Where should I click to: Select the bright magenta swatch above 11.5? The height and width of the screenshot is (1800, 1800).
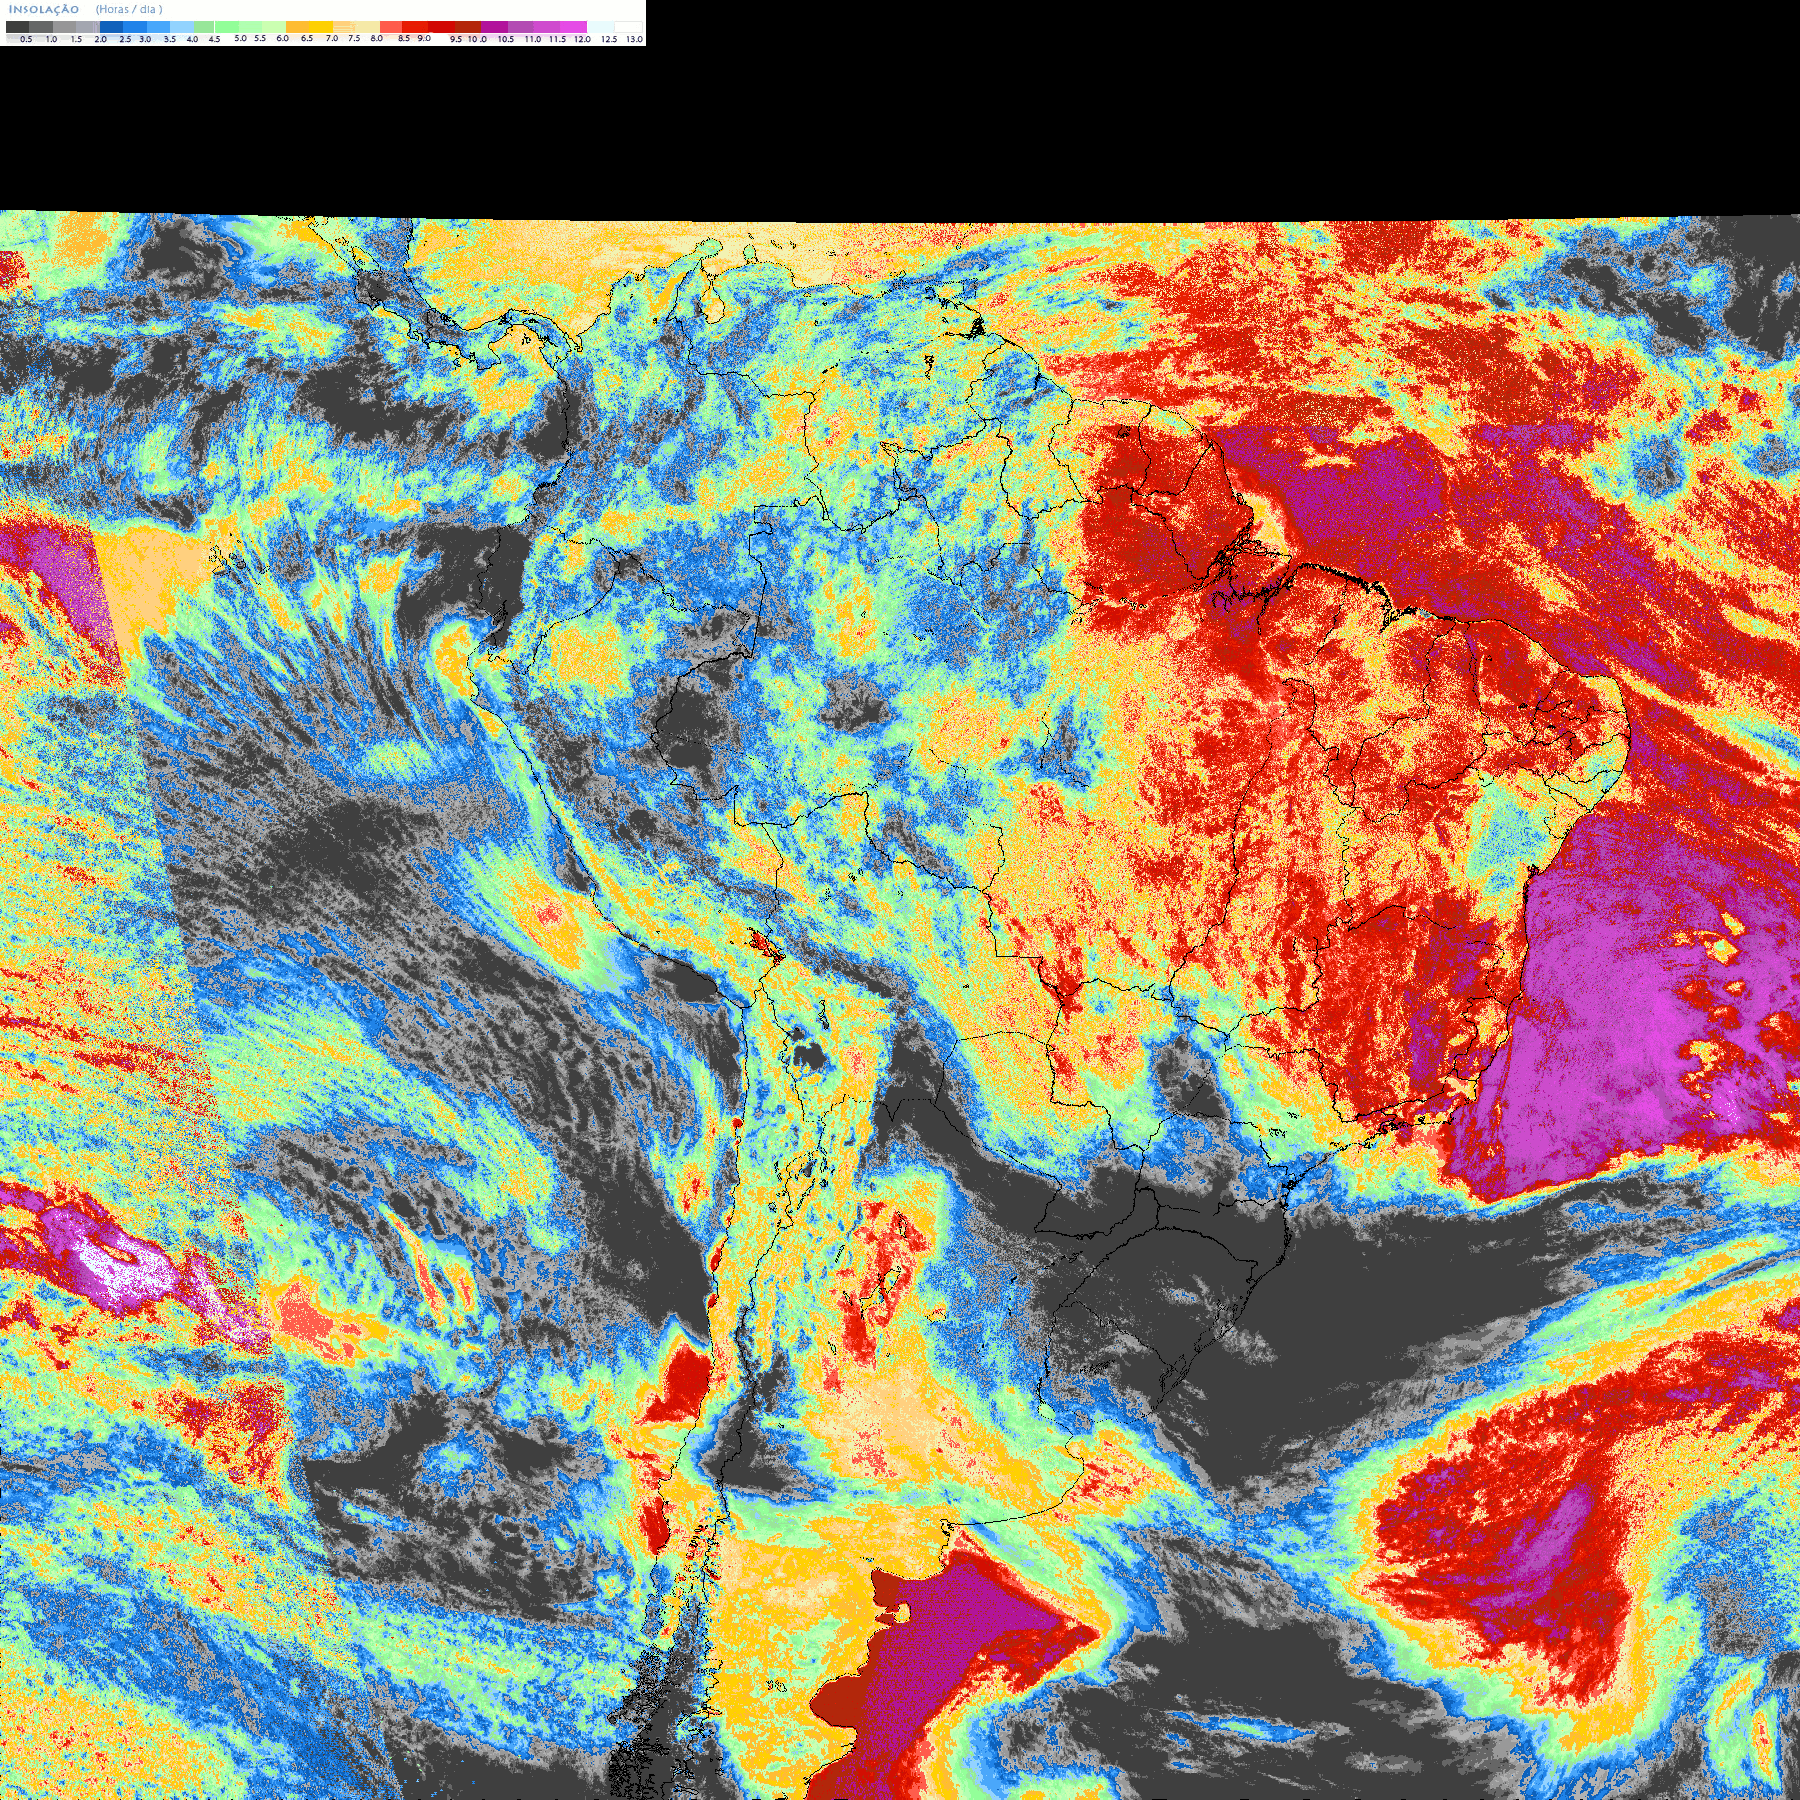pos(573,27)
